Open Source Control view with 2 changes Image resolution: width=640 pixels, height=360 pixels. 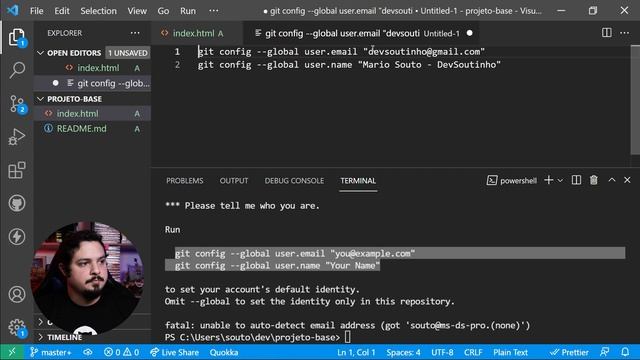pyautogui.click(x=17, y=104)
